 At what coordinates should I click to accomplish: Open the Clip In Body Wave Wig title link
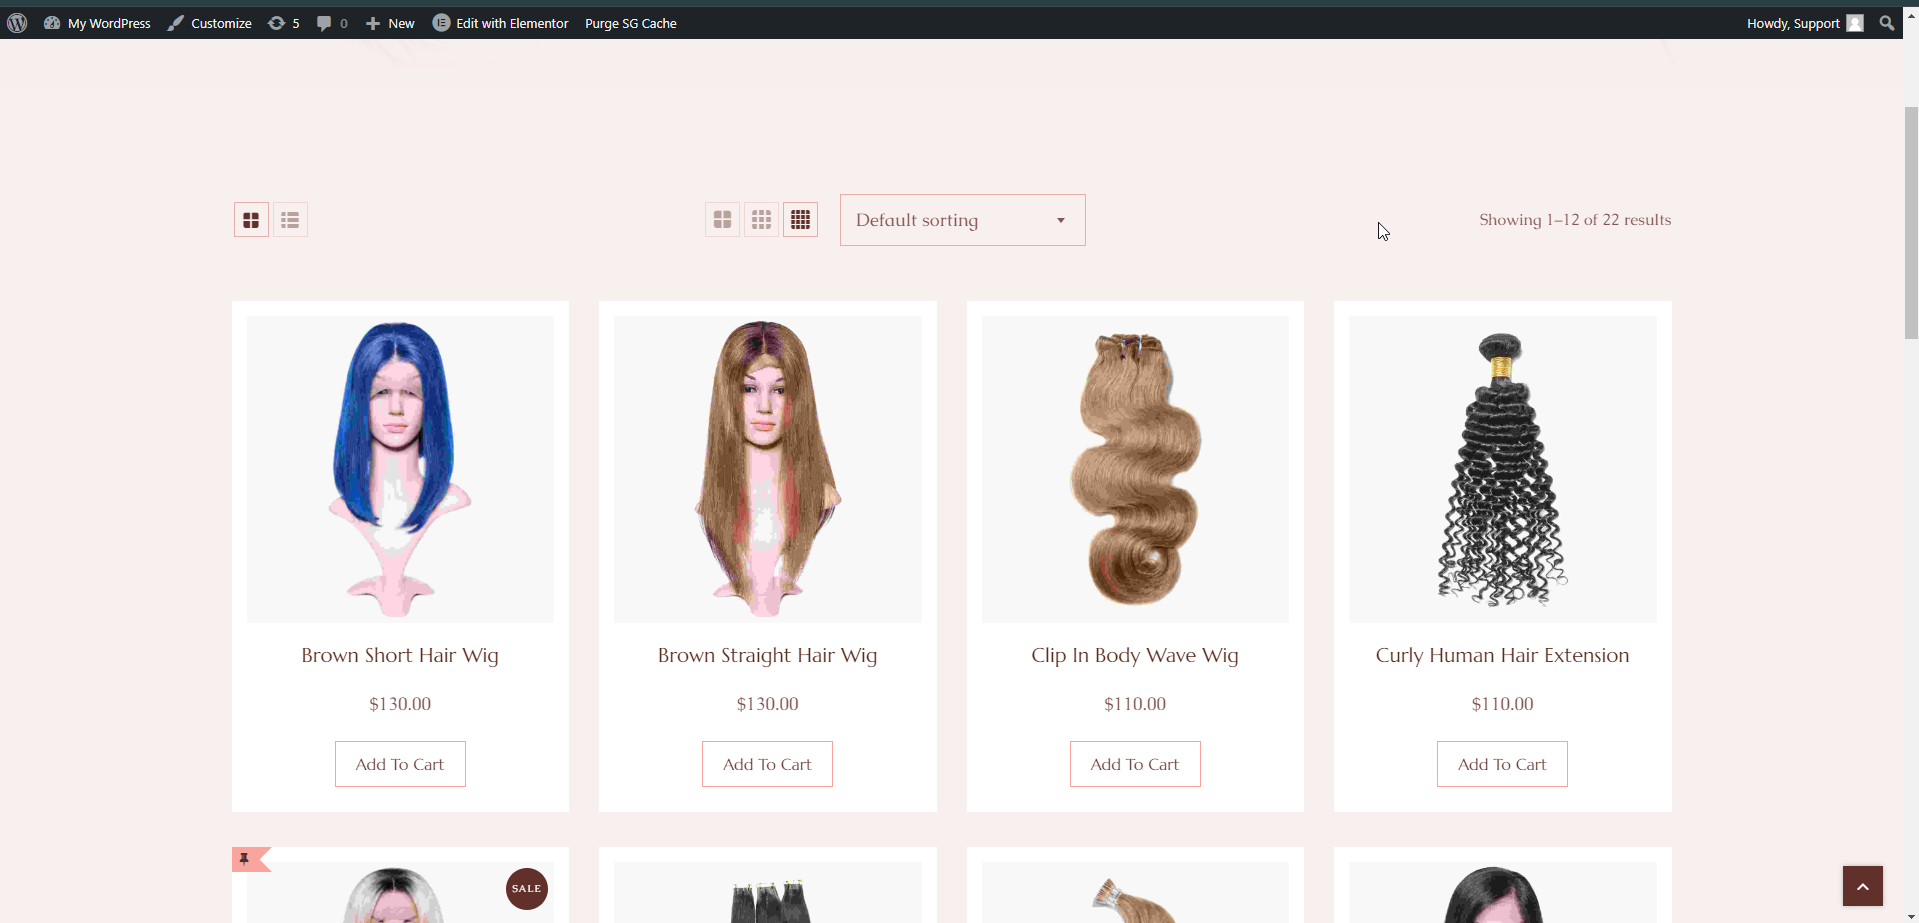(x=1135, y=655)
